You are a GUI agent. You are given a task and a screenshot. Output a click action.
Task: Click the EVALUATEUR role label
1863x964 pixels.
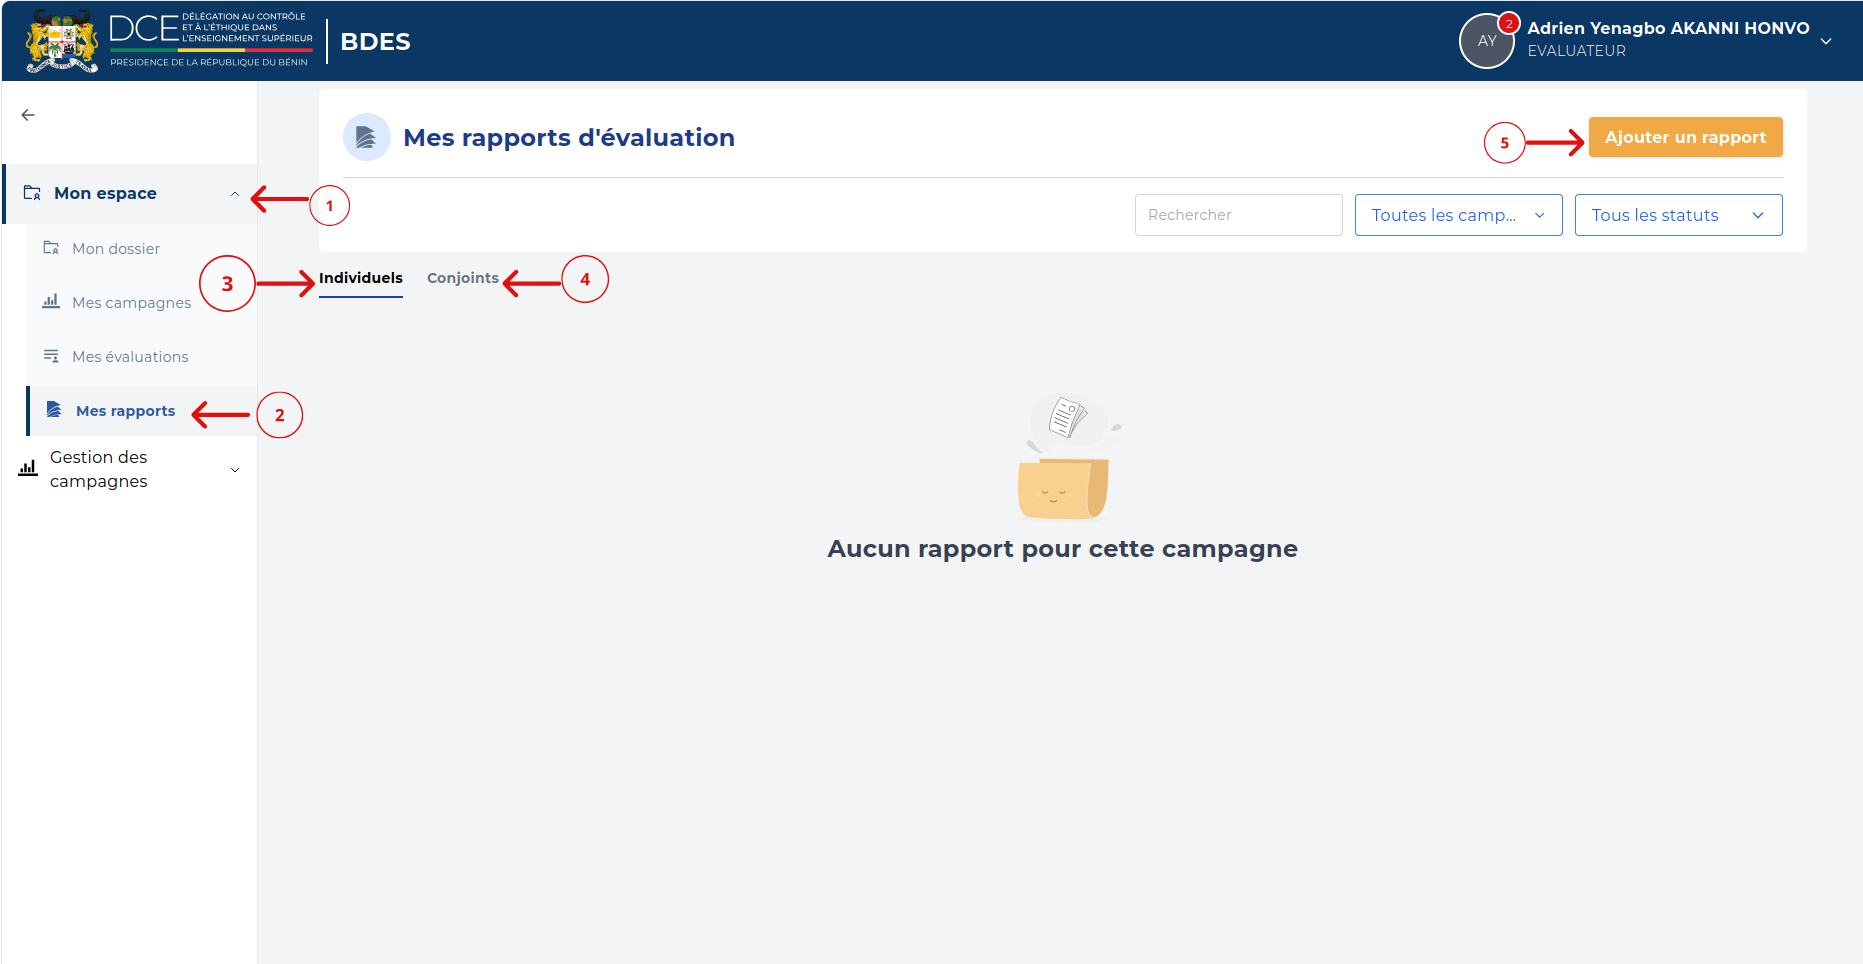pos(1576,51)
